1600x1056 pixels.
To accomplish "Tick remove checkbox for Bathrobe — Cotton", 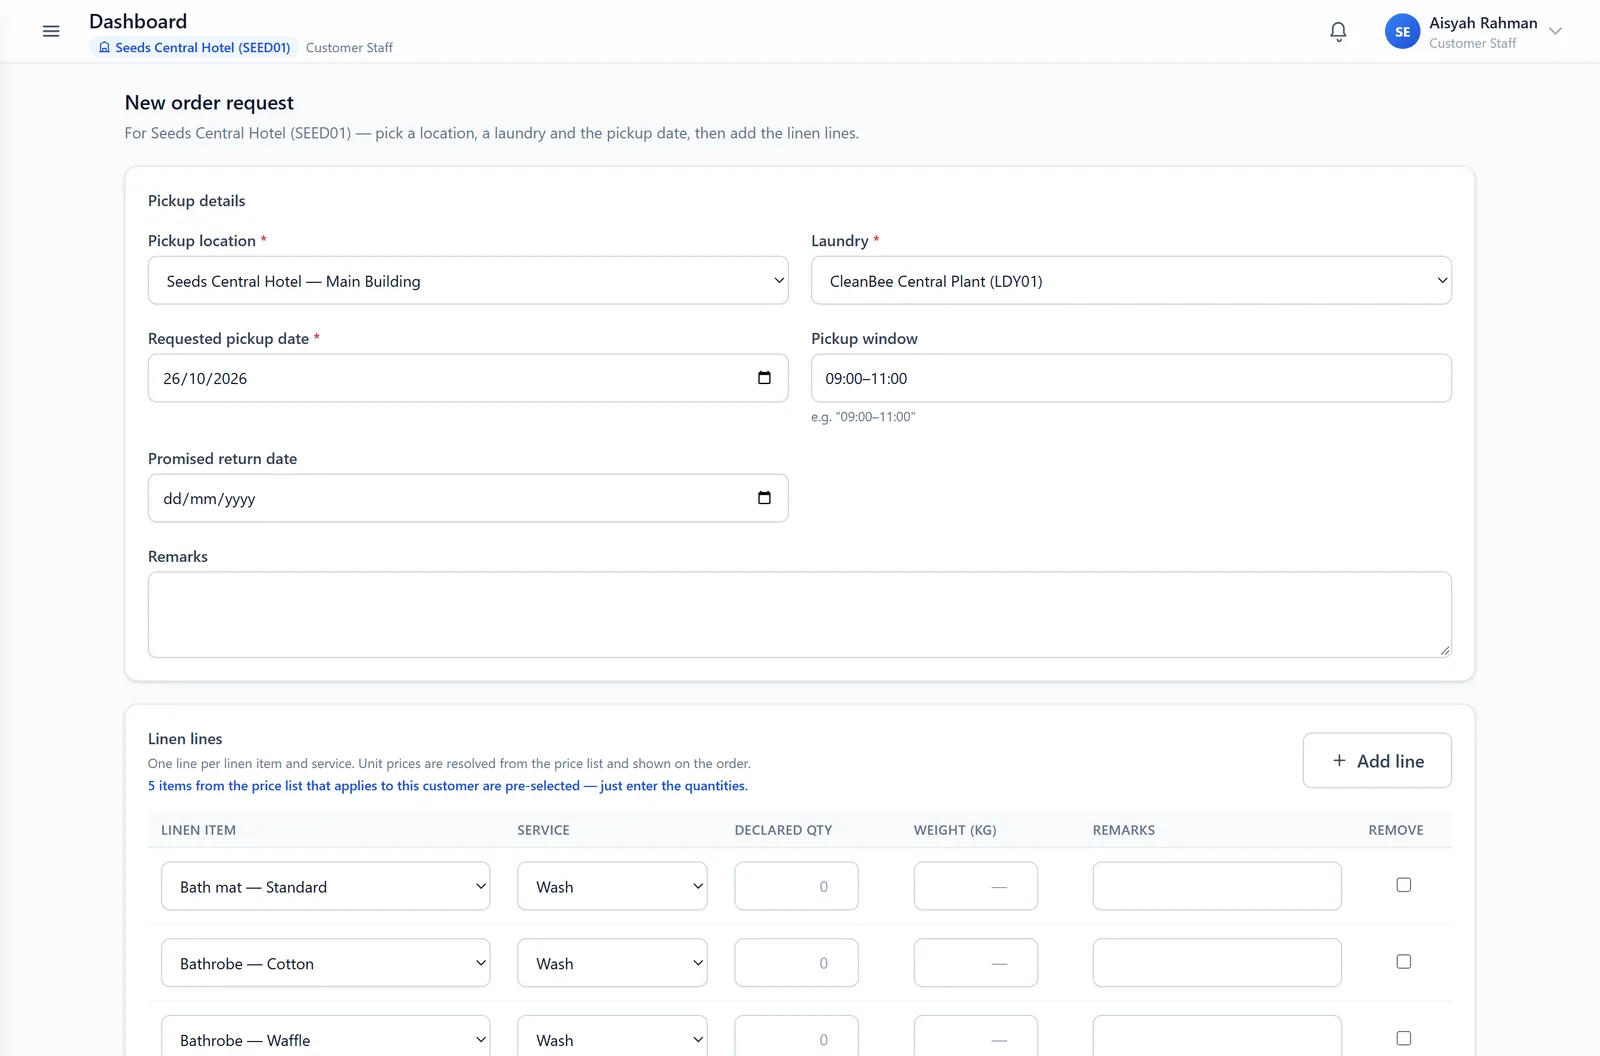I will coord(1404,962).
